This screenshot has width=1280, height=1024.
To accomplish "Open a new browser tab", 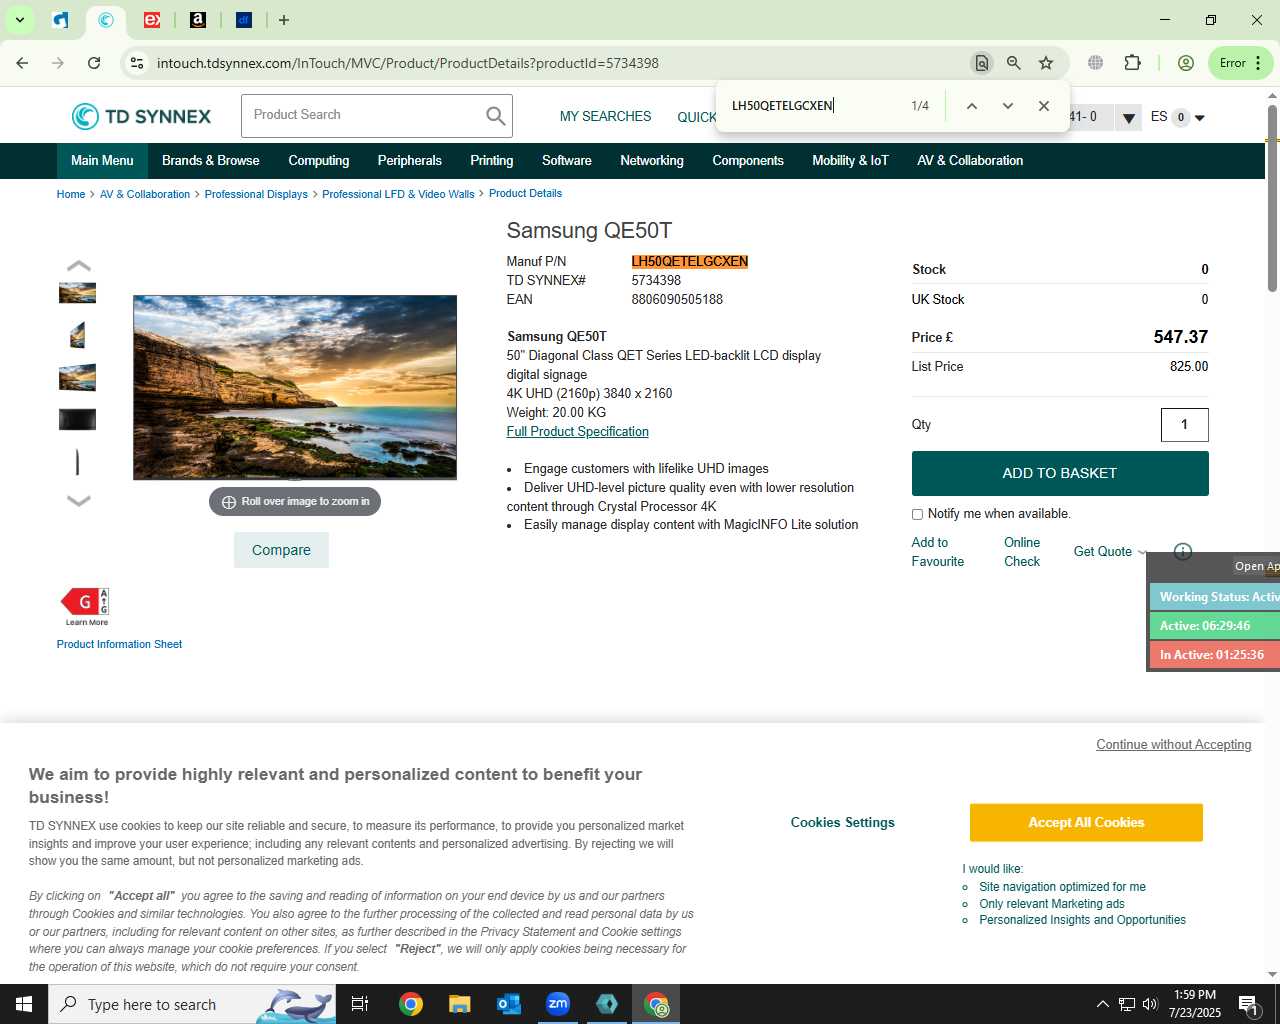I will coord(284,20).
